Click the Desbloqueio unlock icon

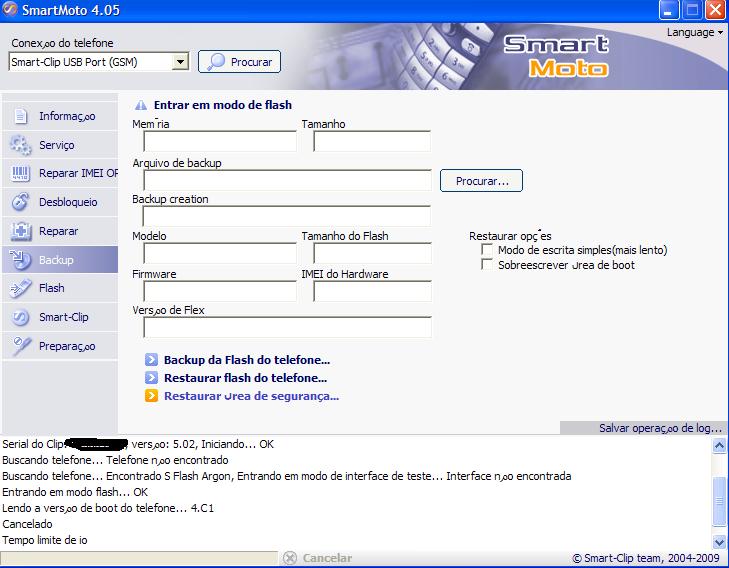tap(20, 202)
